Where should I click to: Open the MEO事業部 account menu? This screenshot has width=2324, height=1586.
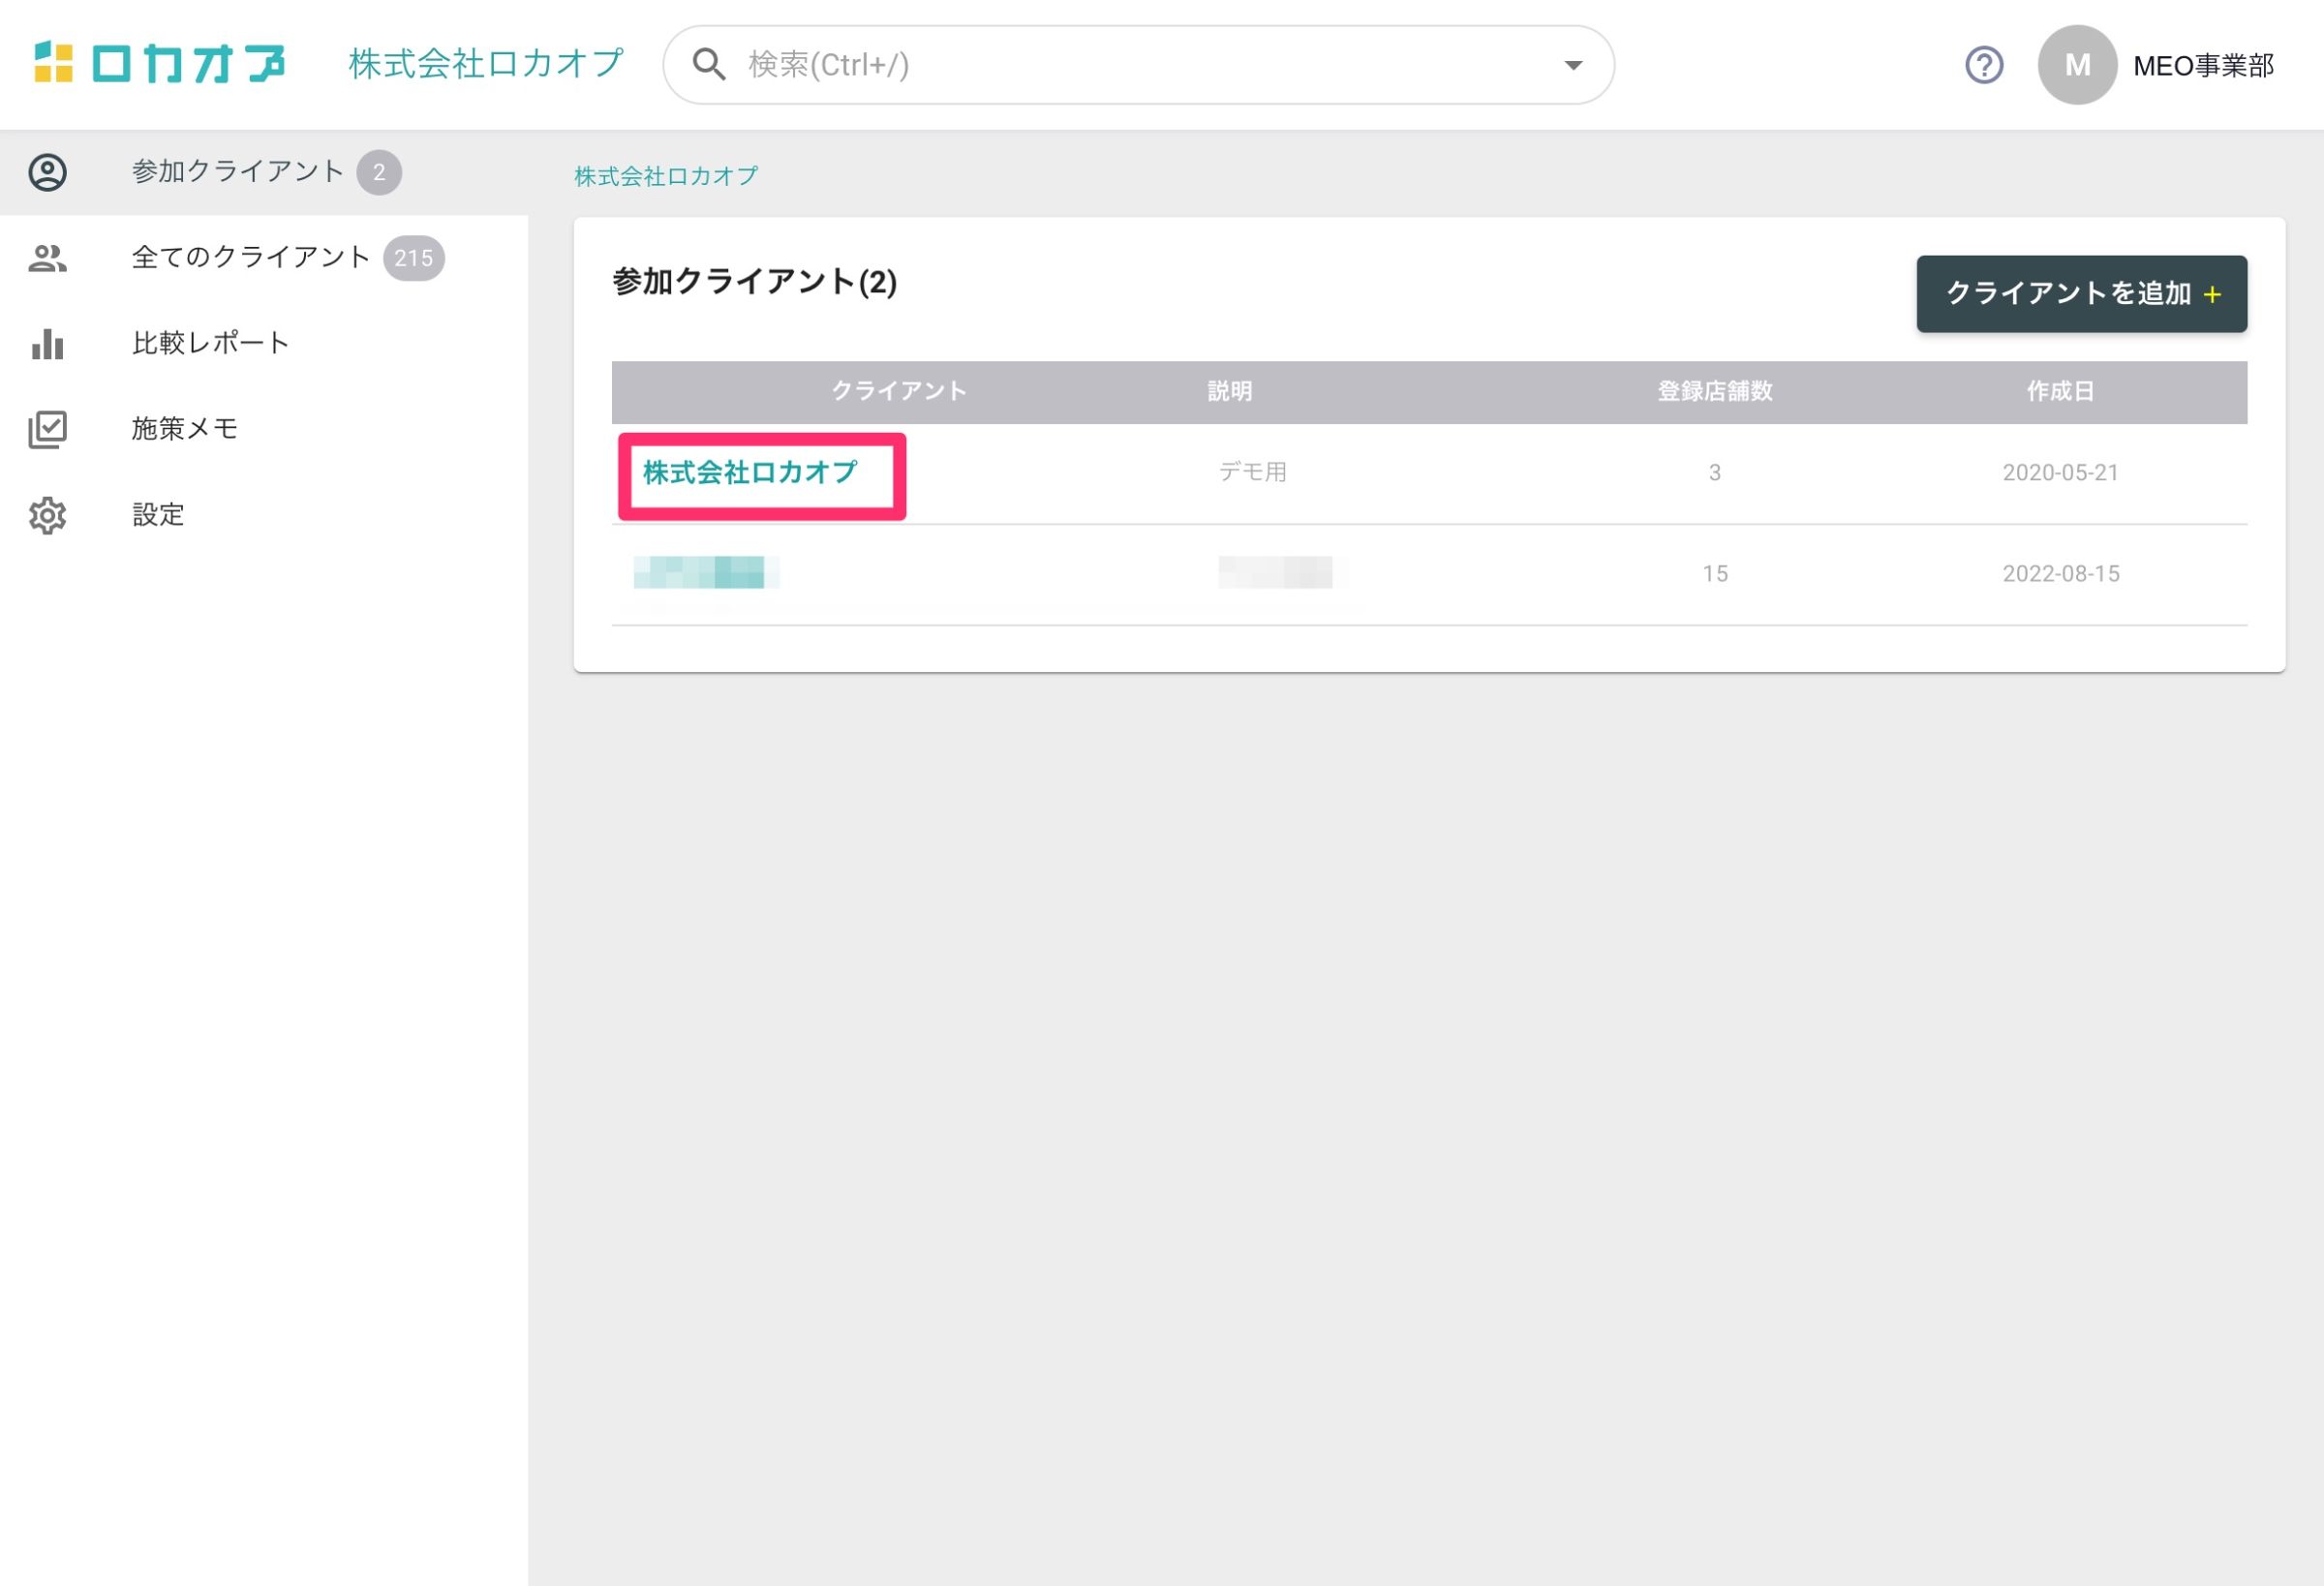pos(2203,66)
